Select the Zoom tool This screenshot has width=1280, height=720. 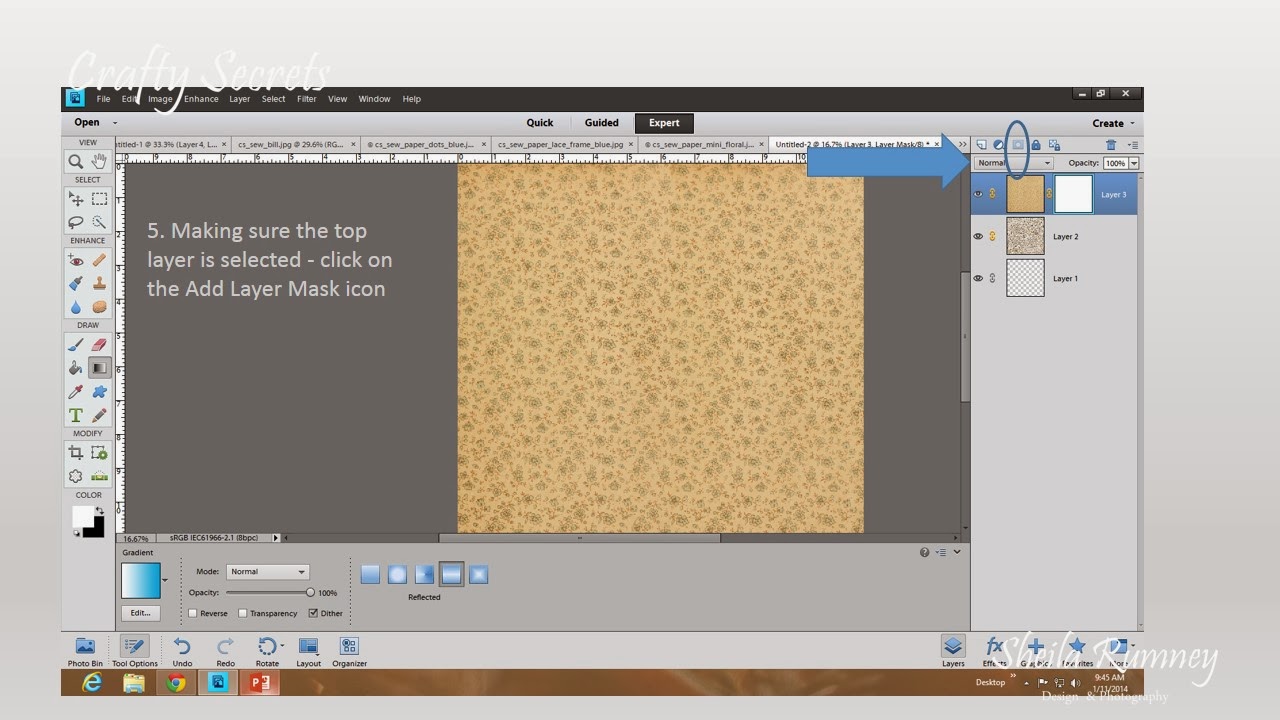(76, 161)
